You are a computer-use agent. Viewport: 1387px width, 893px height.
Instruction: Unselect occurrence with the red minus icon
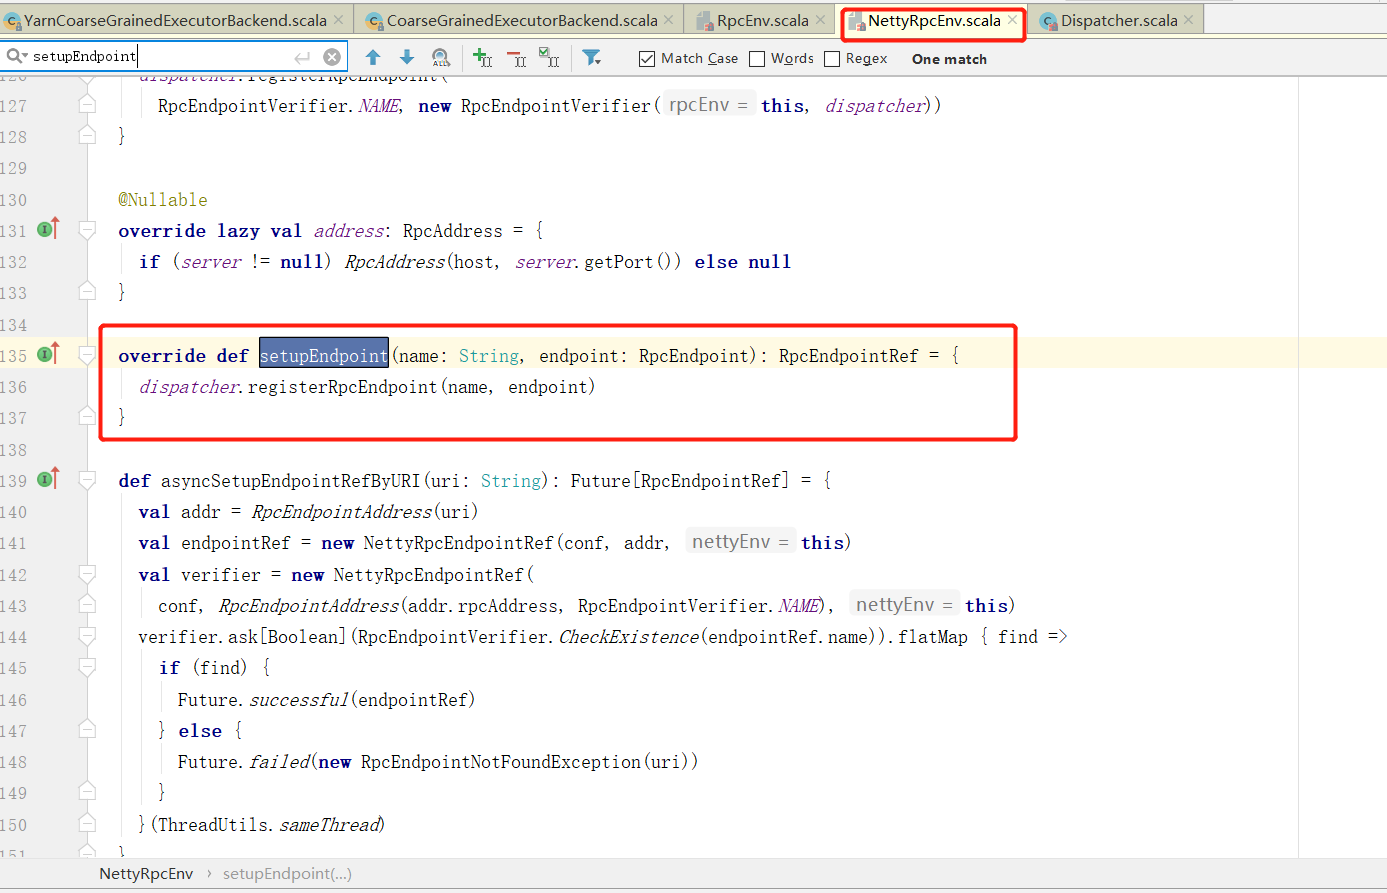516,58
